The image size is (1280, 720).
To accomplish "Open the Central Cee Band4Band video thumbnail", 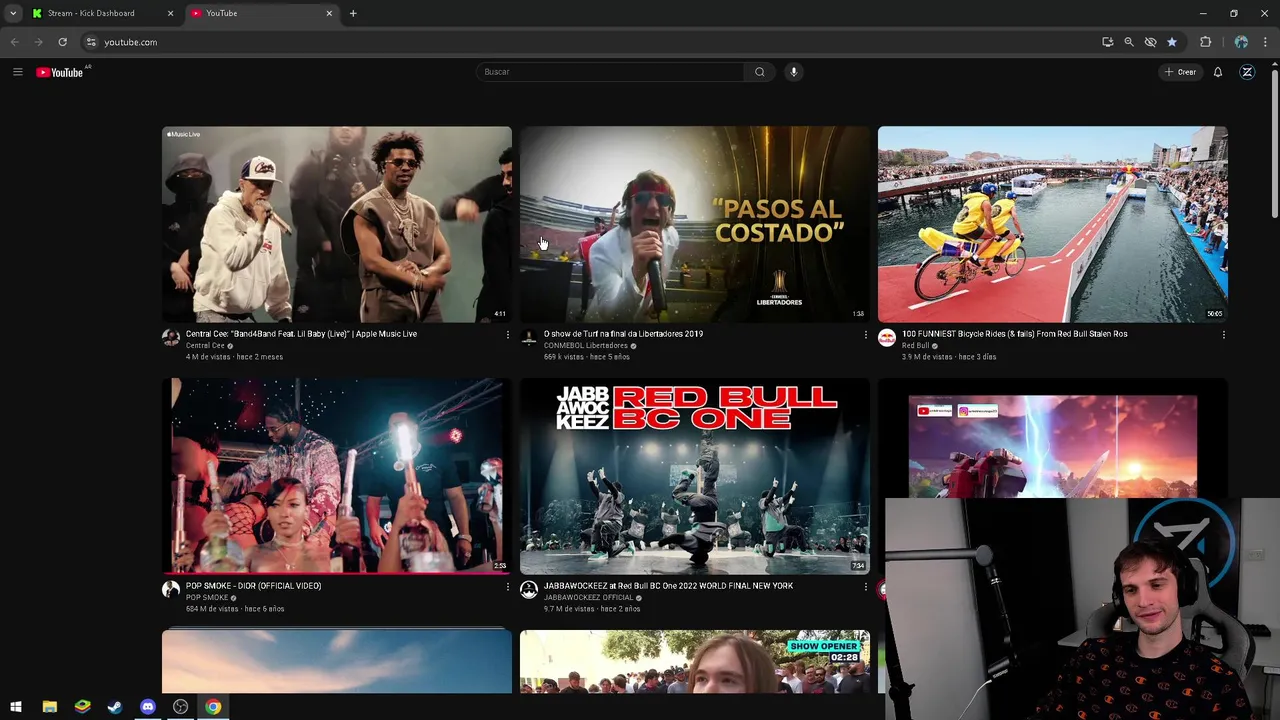I will pos(337,224).
